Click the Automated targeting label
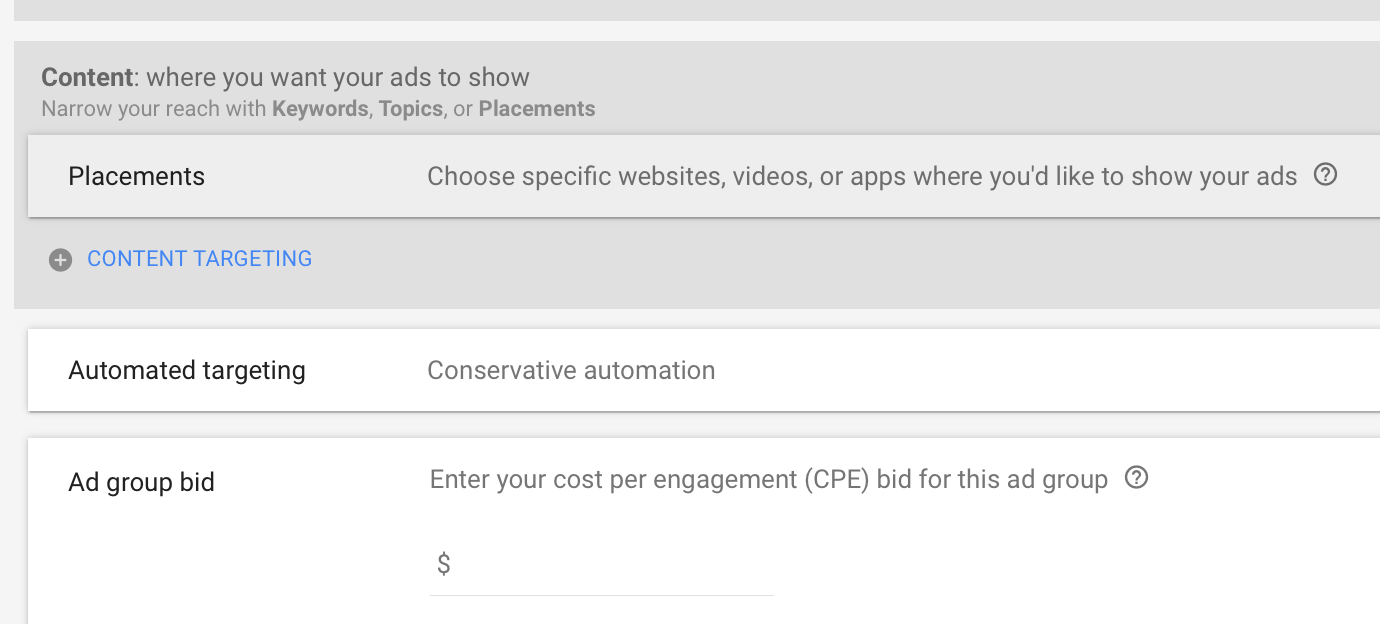The image size is (1380, 624). tap(187, 371)
